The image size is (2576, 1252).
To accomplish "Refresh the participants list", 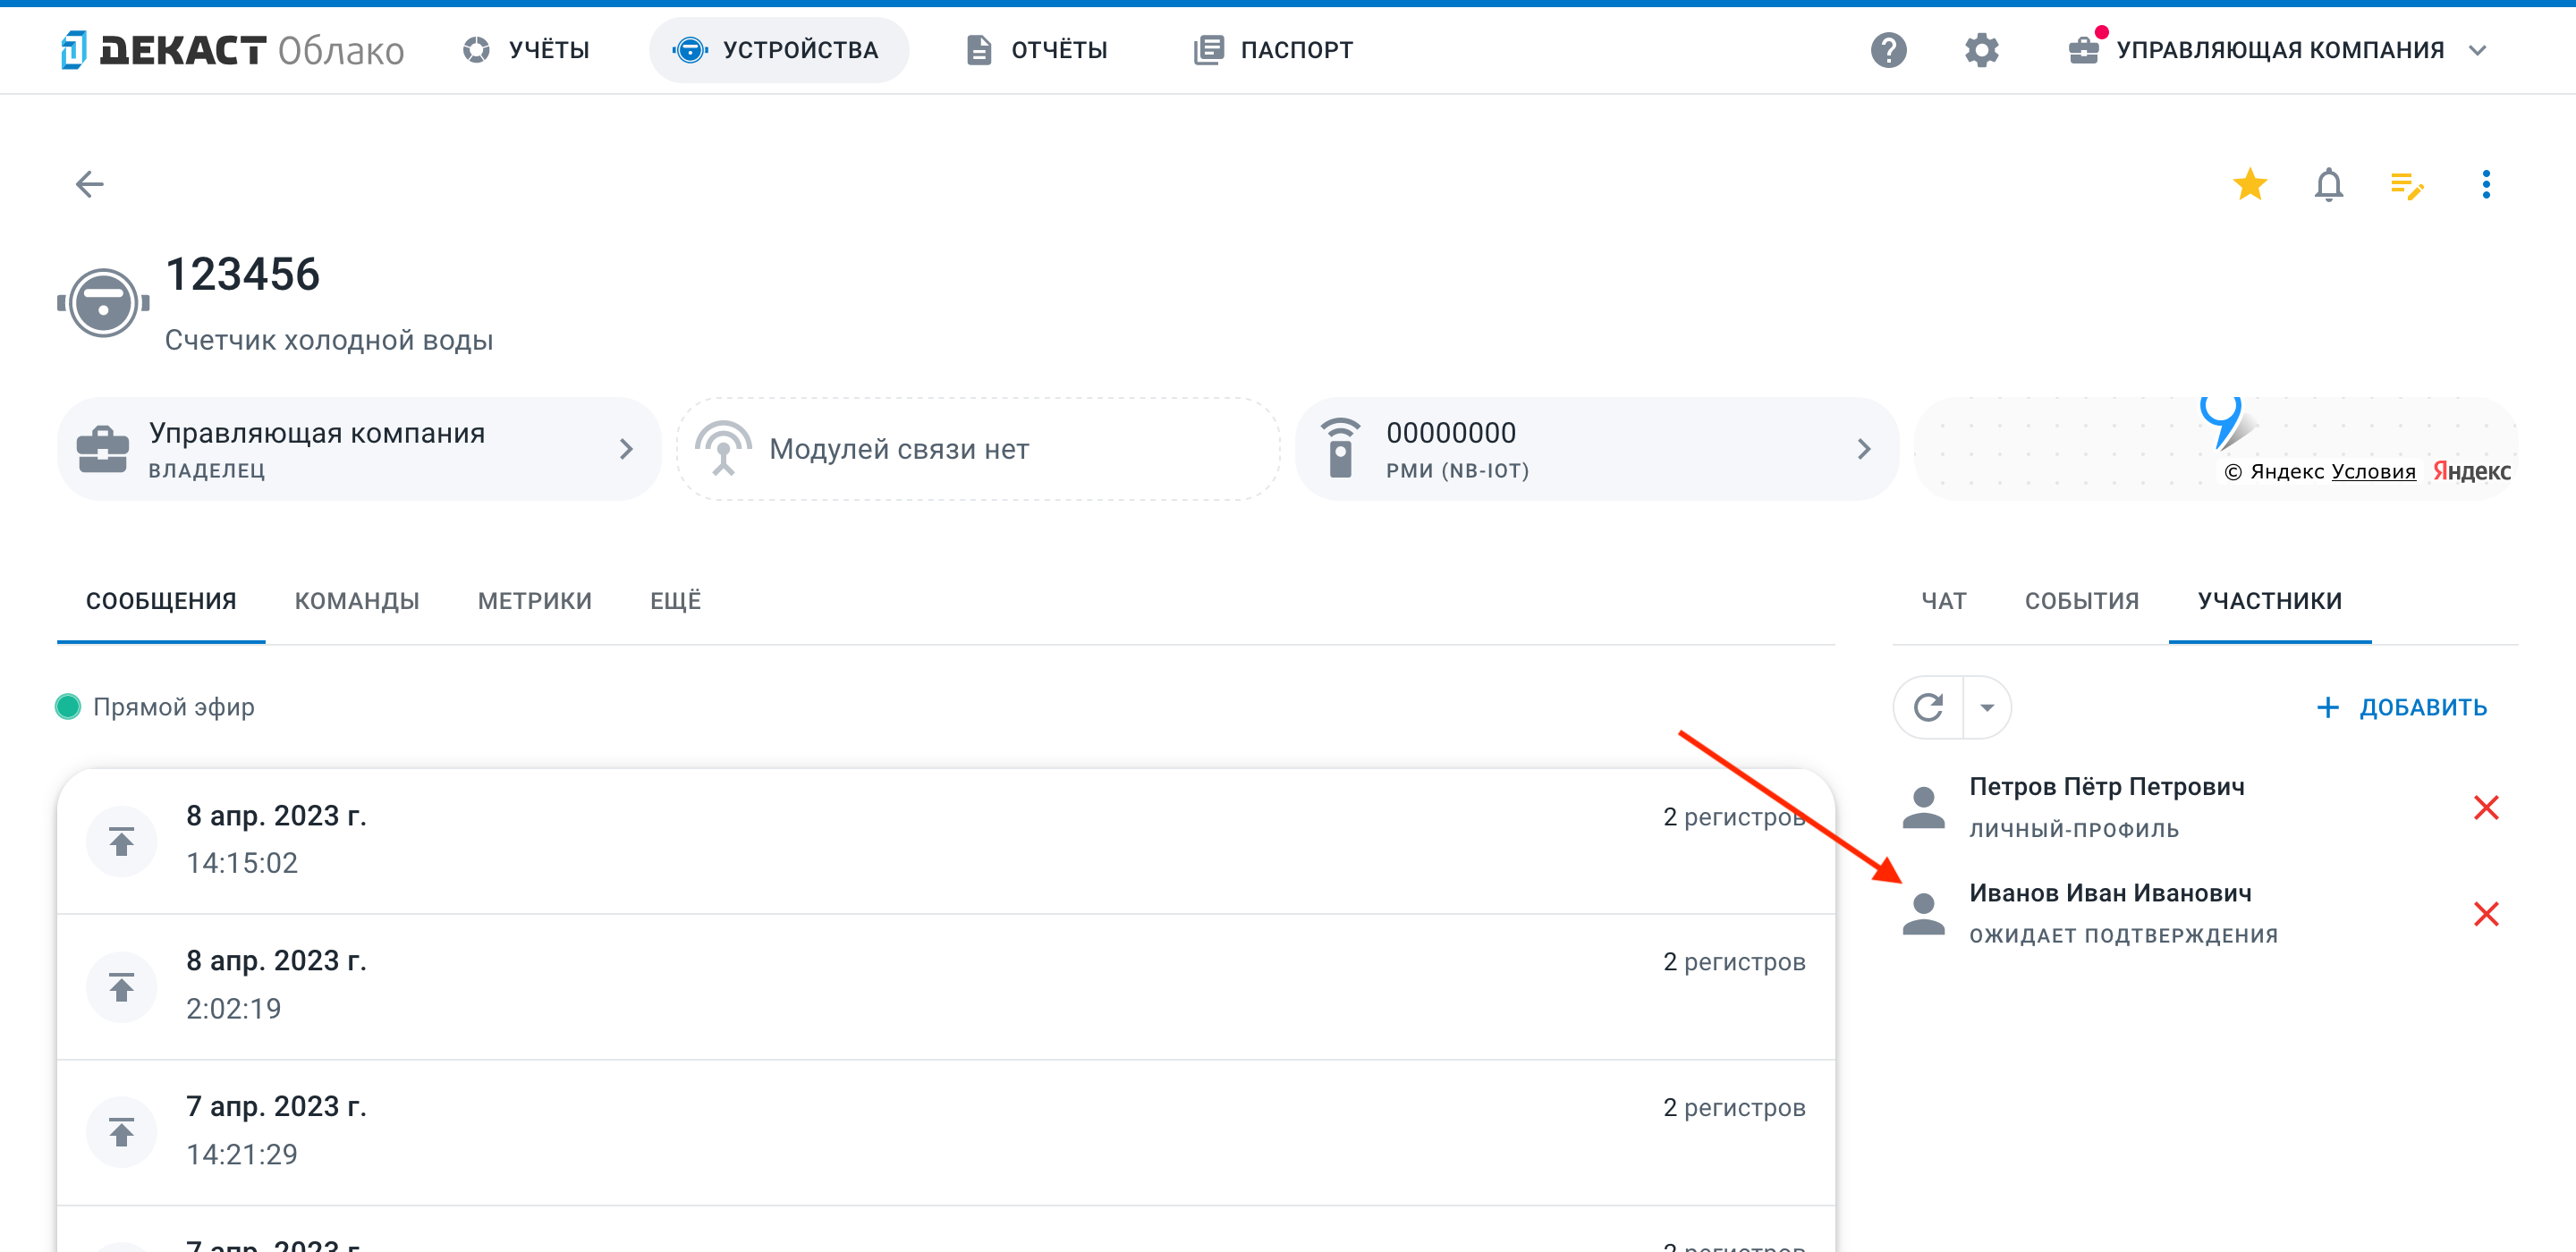I will pos(1928,707).
